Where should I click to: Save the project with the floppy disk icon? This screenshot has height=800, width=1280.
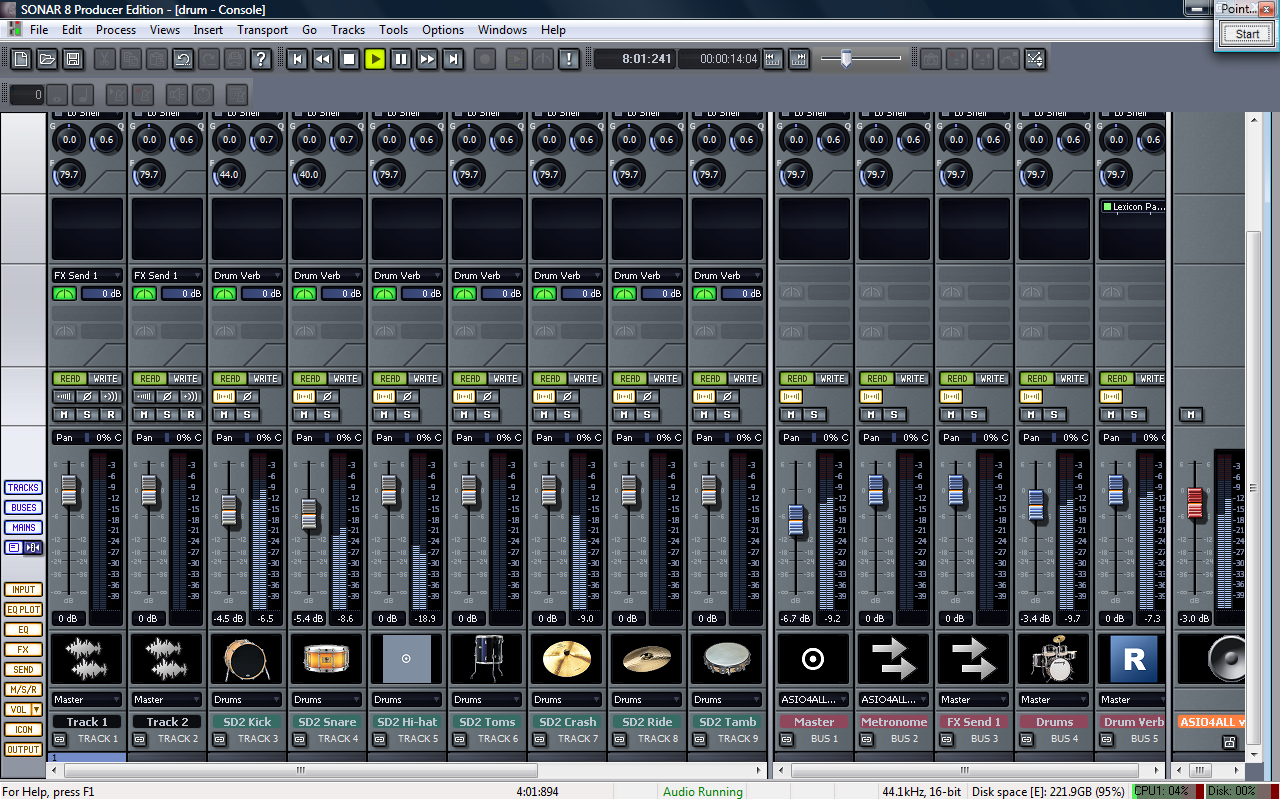(x=73, y=59)
